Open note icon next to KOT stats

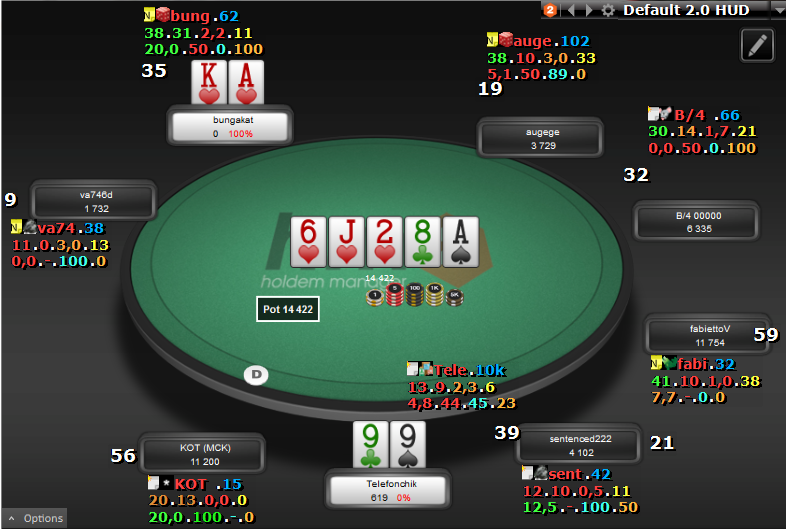153,483
